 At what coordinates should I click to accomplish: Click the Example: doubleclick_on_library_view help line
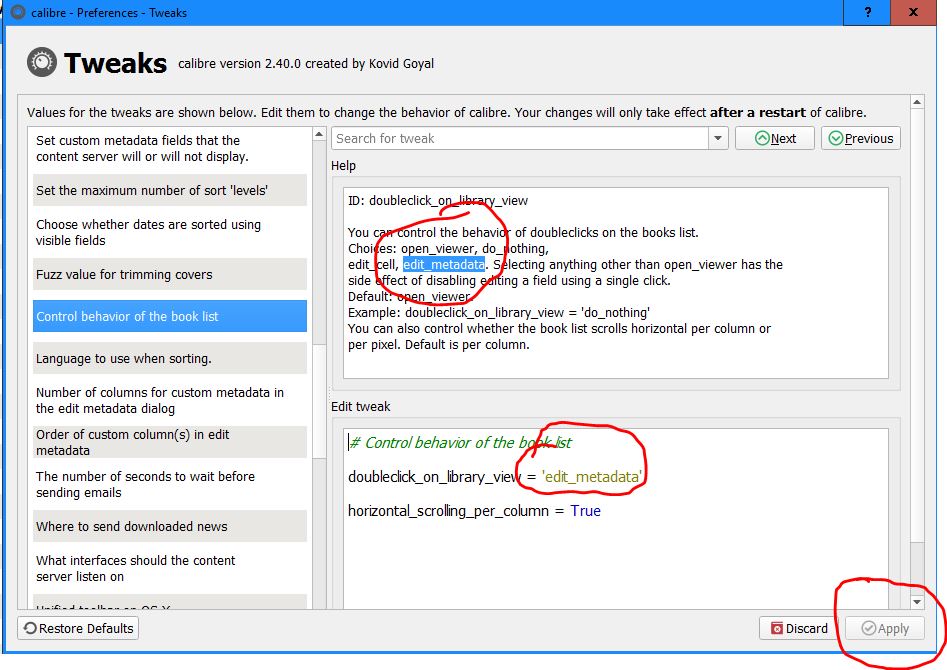point(499,313)
